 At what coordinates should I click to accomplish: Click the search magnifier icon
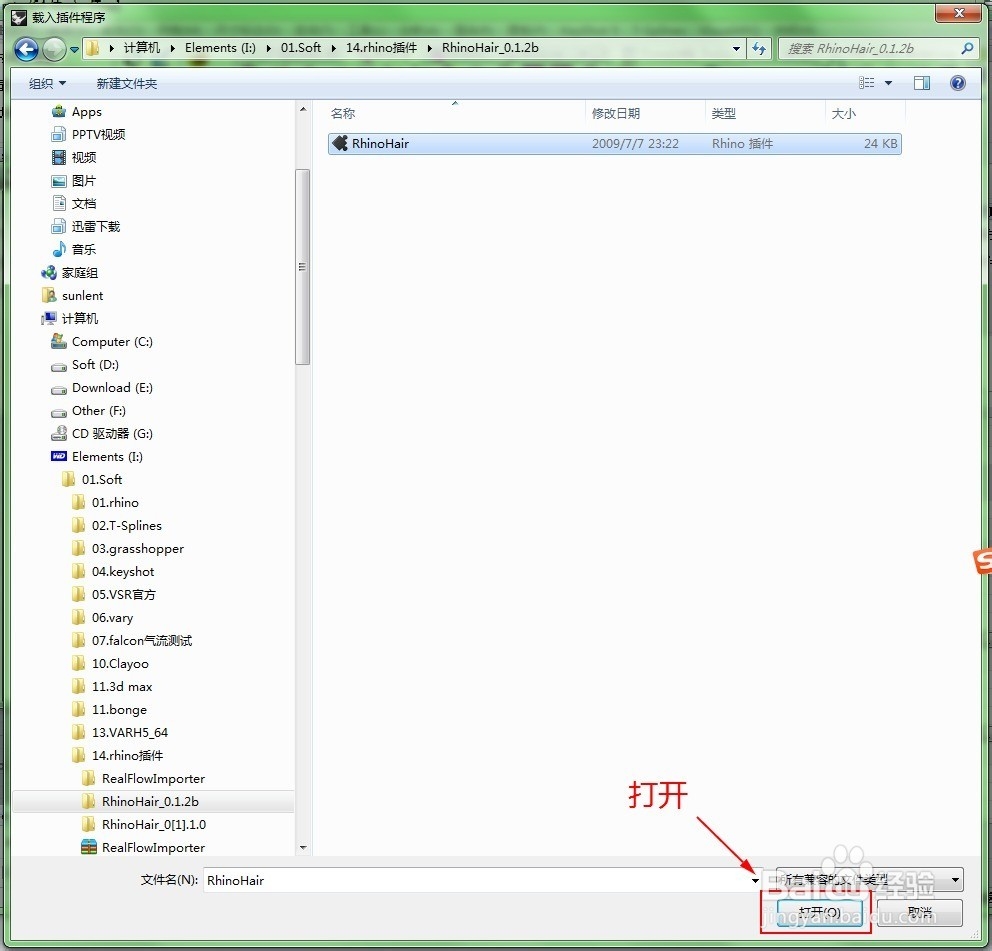coord(967,48)
